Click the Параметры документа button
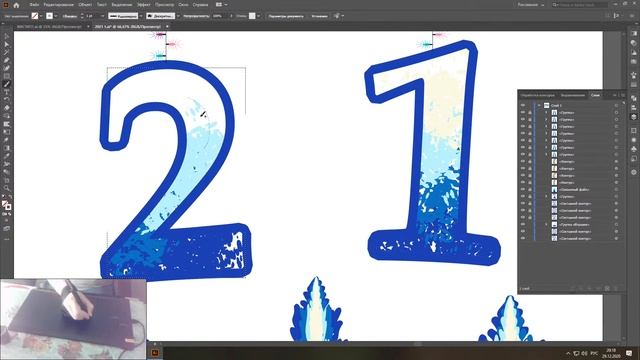640x360 pixels. tap(286, 16)
